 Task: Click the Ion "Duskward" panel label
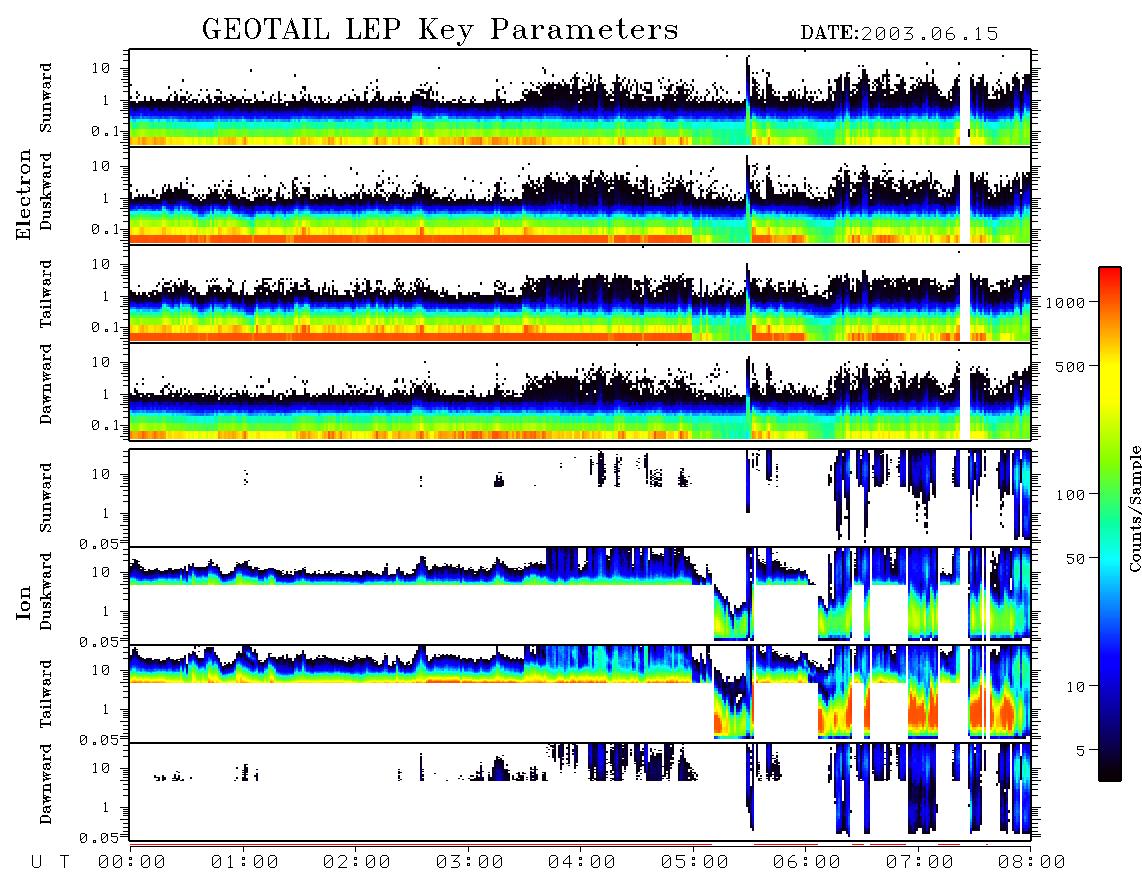[46, 591]
